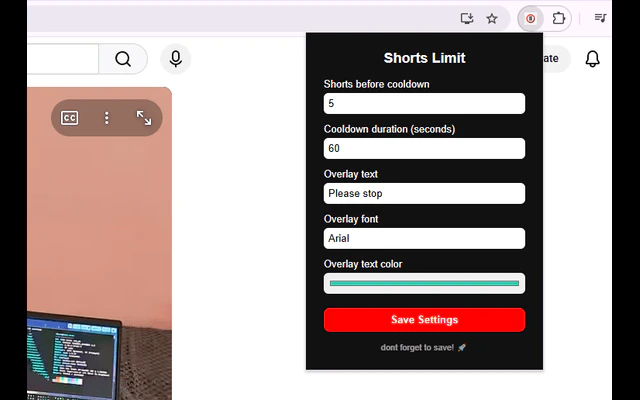The height and width of the screenshot is (400, 640).
Task: Click the Overlay font field showing Arial
Action: [424, 238]
